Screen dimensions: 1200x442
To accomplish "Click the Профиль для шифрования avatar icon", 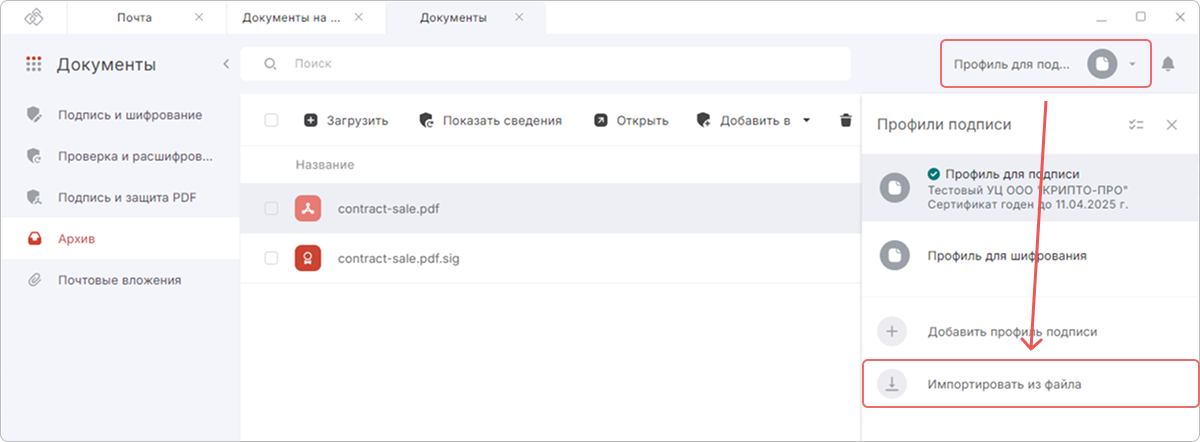I will [x=894, y=255].
